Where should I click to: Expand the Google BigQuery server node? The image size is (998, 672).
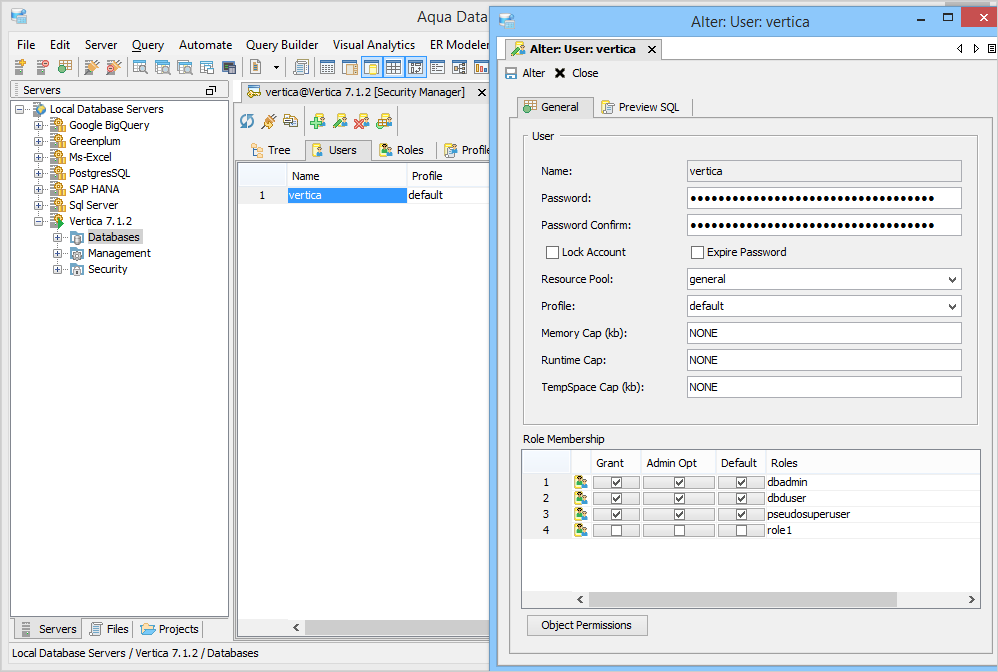click(39, 125)
